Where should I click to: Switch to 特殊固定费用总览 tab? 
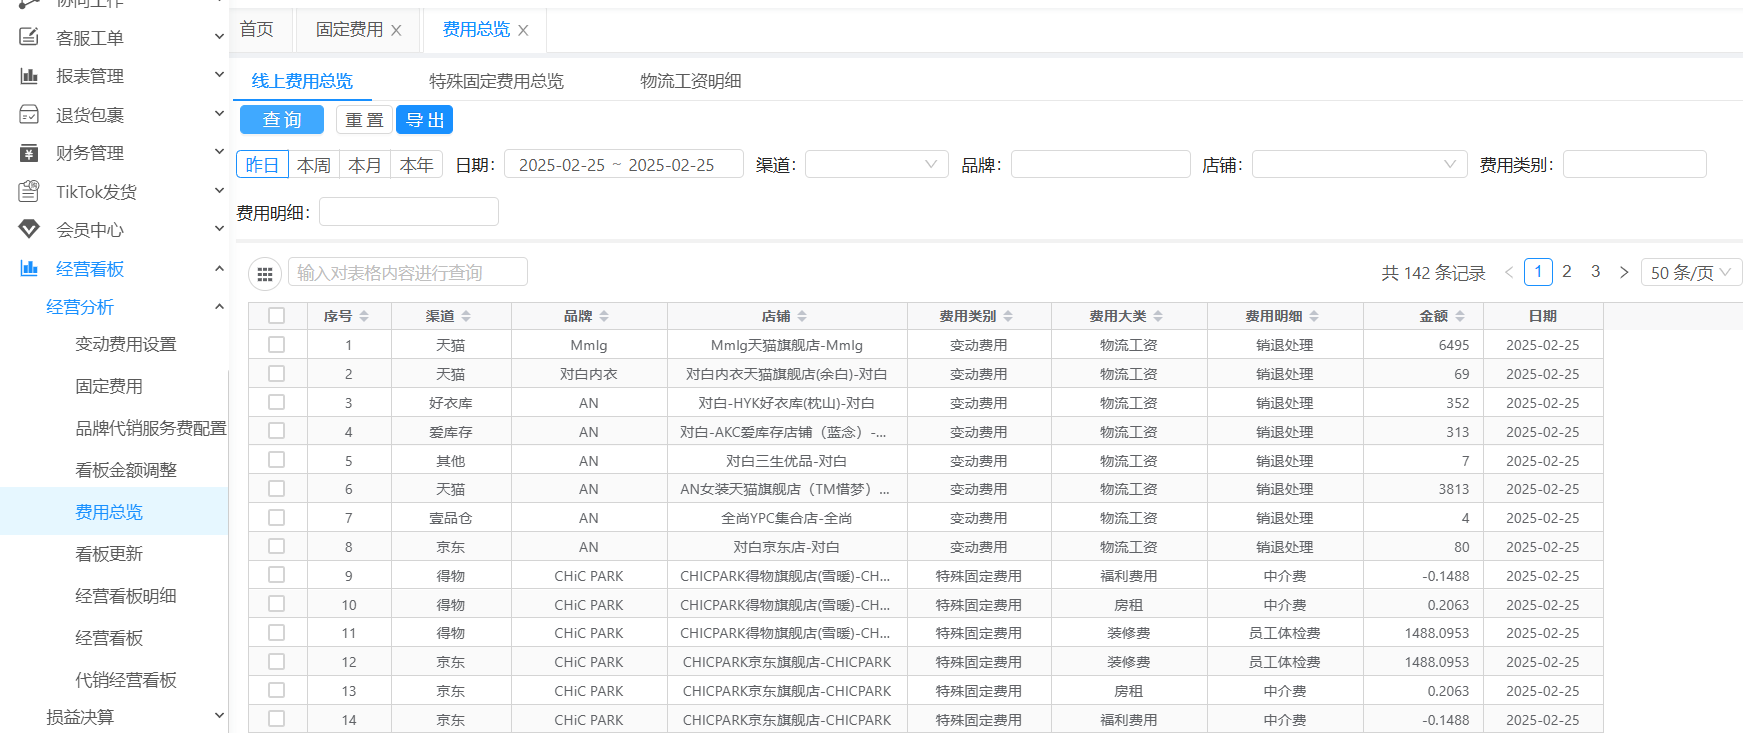point(496,81)
